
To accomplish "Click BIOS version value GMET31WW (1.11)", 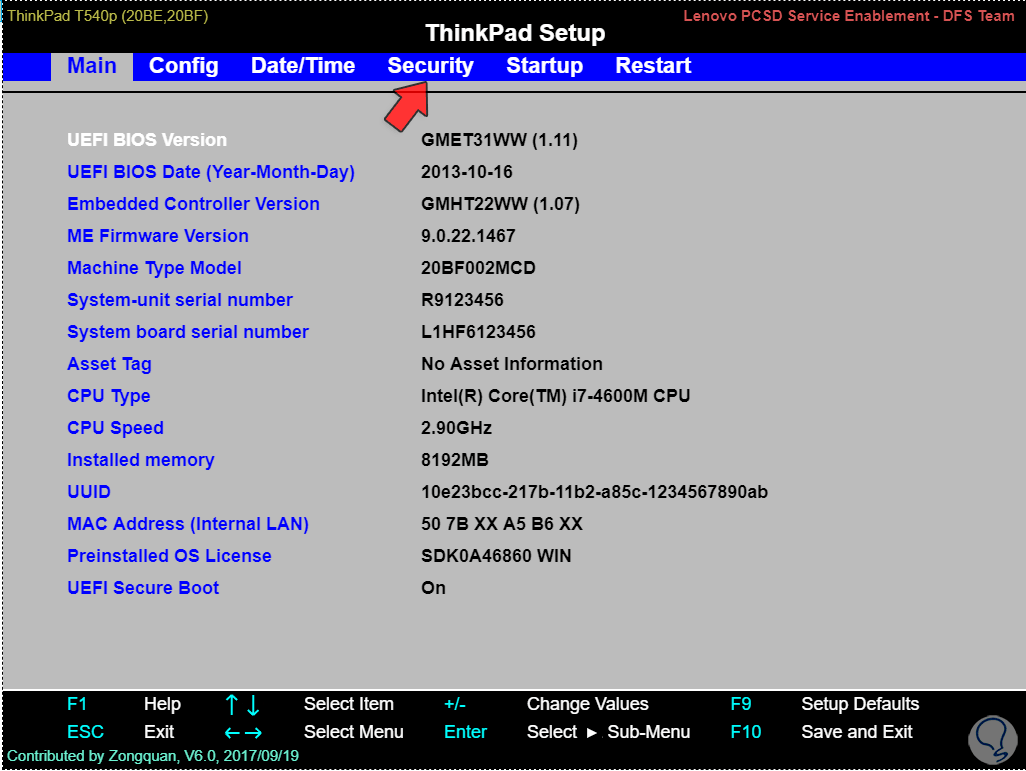I will pyautogui.click(x=499, y=140).
